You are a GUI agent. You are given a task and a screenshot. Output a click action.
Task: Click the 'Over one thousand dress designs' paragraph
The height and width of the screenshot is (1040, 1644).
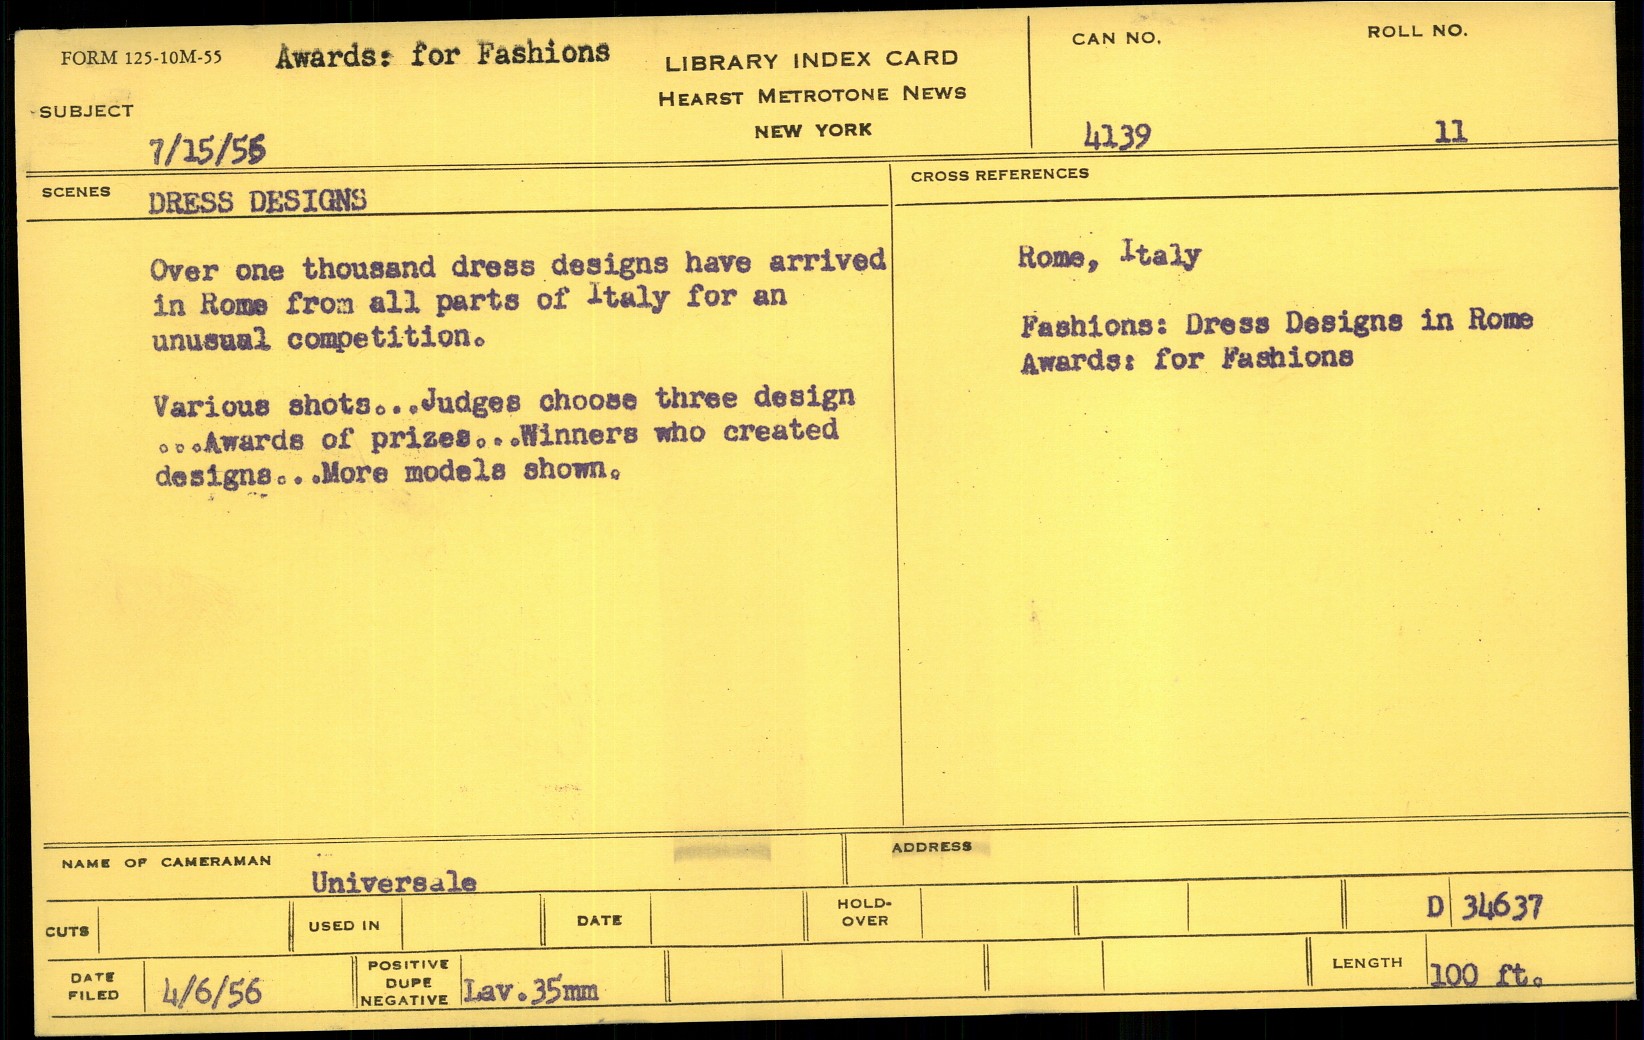pos(517,300)
